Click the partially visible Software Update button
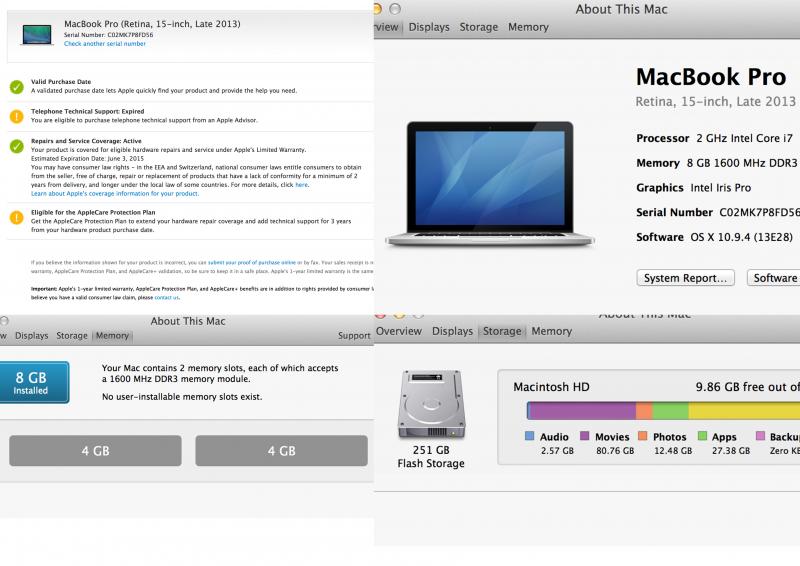 [x=773, y=278]
